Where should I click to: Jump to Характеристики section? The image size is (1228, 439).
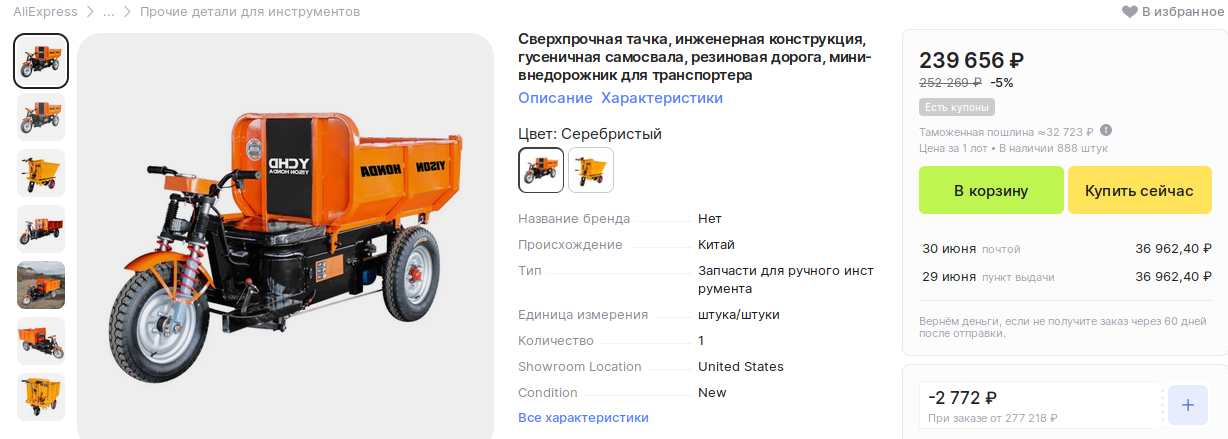point(662,98)
